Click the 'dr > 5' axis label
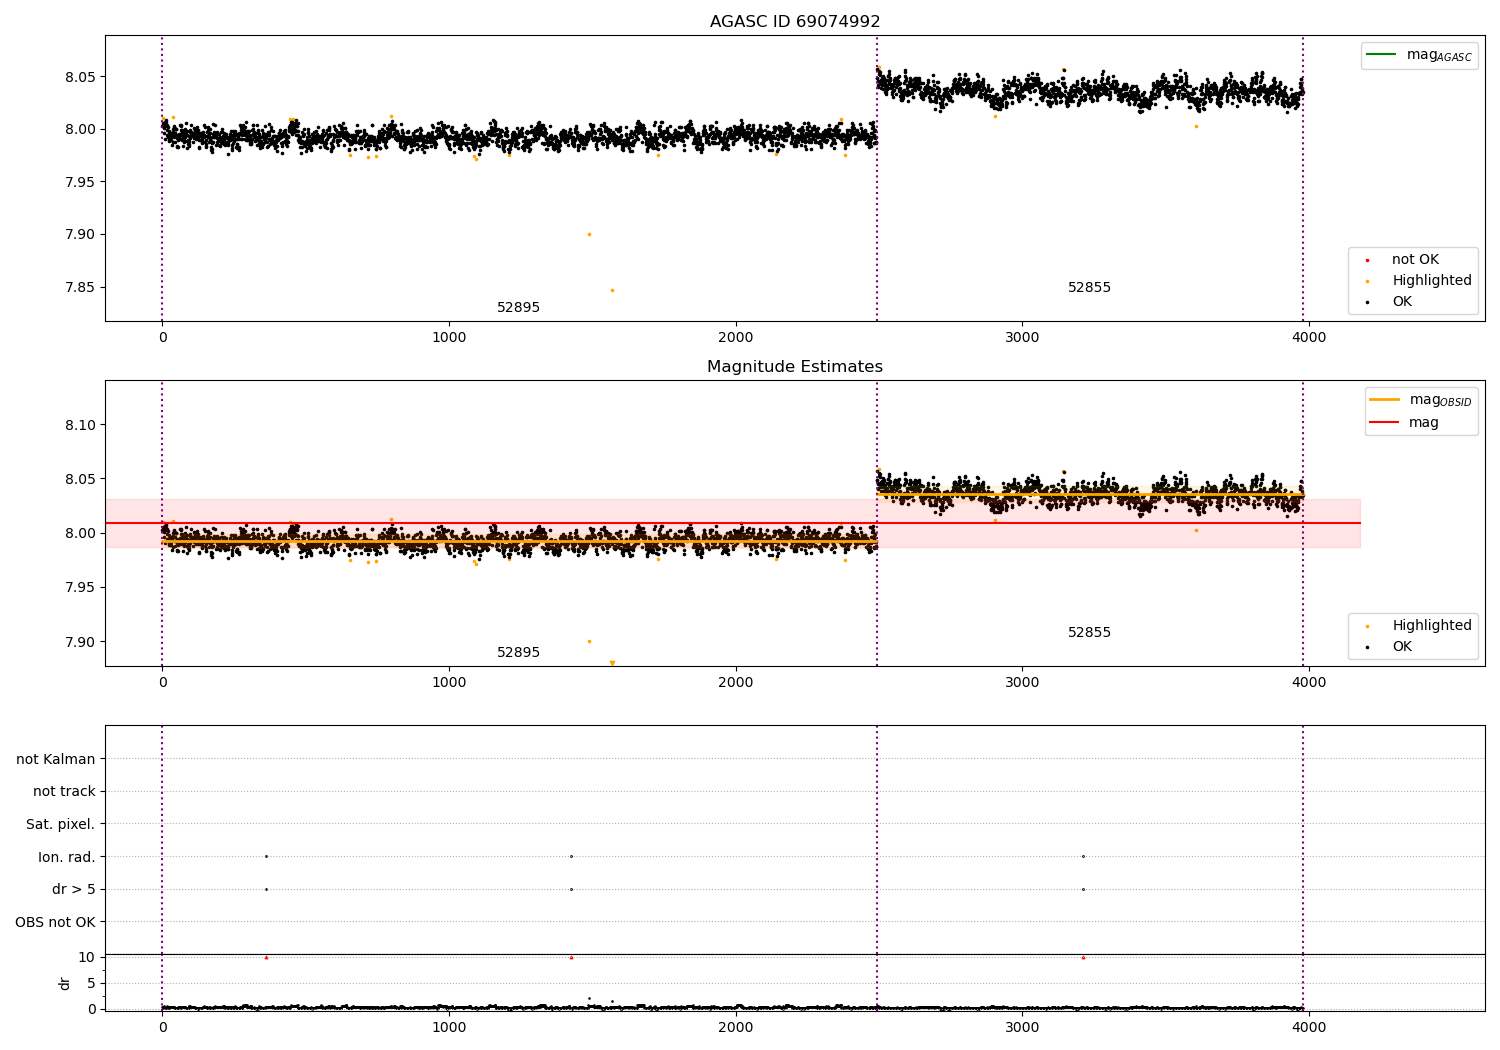The height and width of the screenshot is (1050, 1500). [x=74, y=889]
